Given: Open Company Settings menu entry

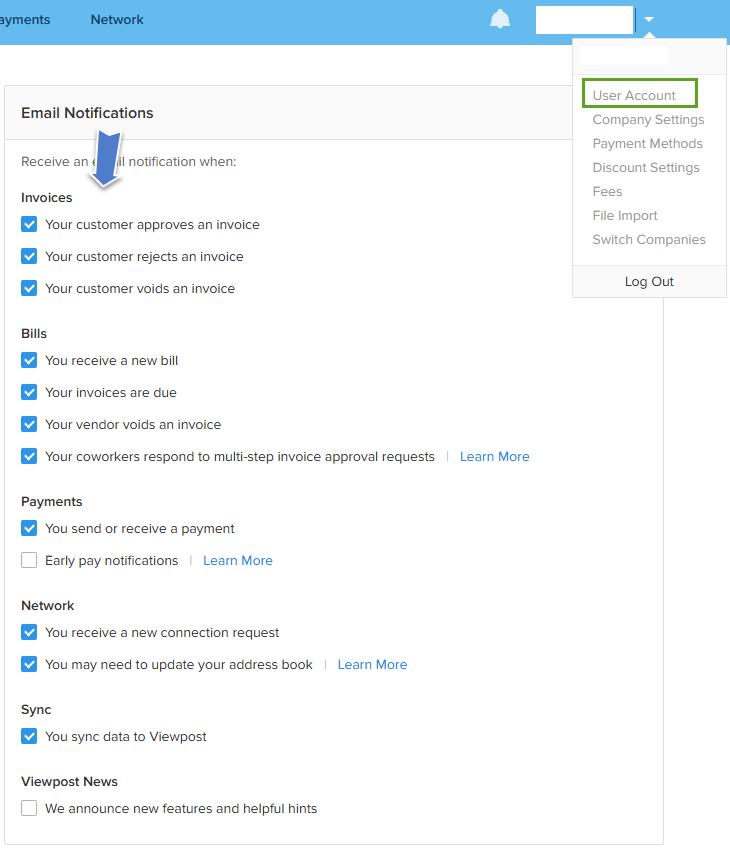Looking at the screenshot, I should (648, 119).
